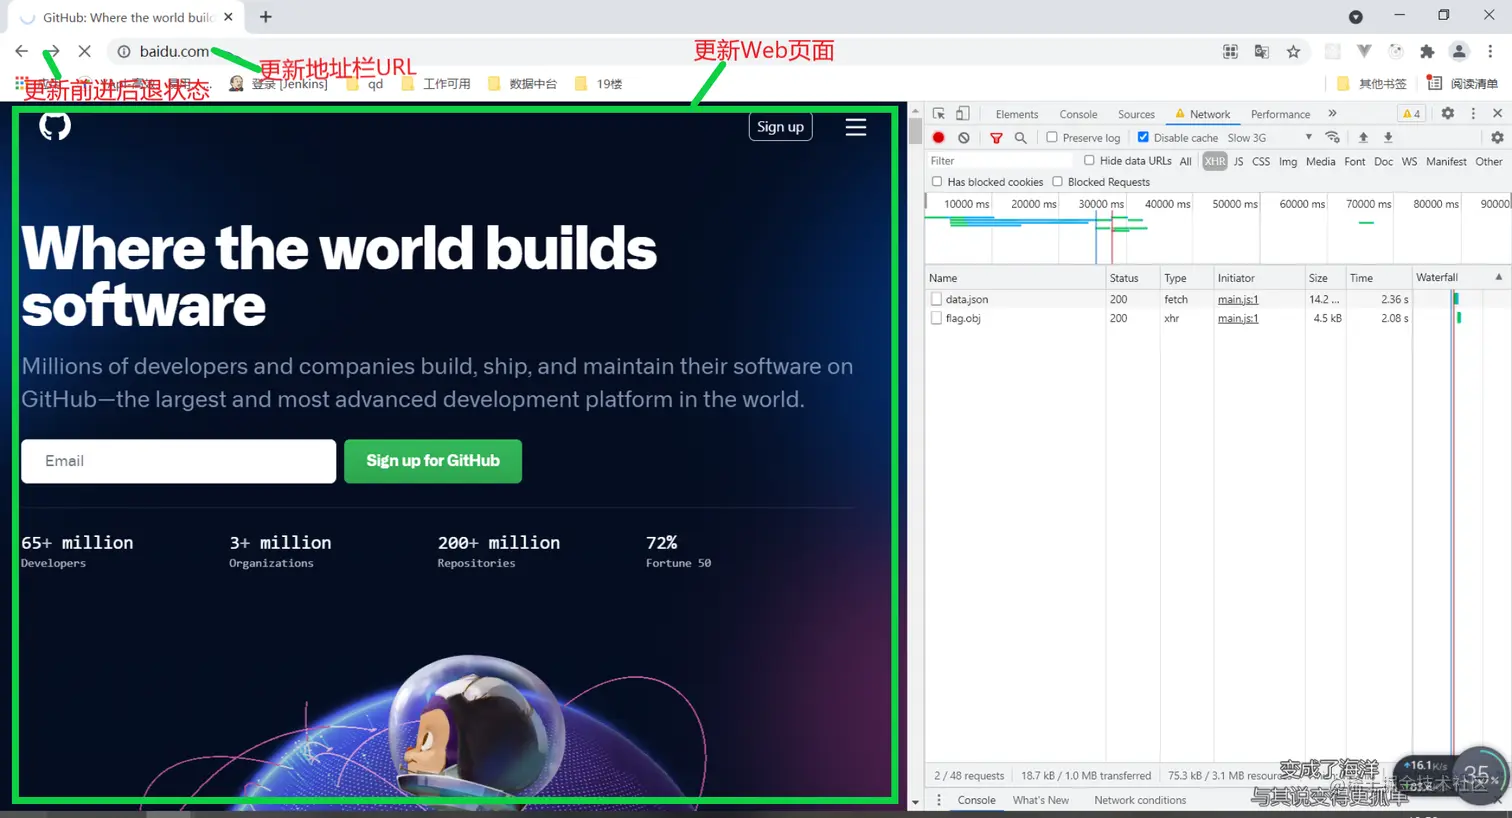Viewport: 1512px width, 818px height.
Task: Open search in the Network panel
Action: (1020, 138)
